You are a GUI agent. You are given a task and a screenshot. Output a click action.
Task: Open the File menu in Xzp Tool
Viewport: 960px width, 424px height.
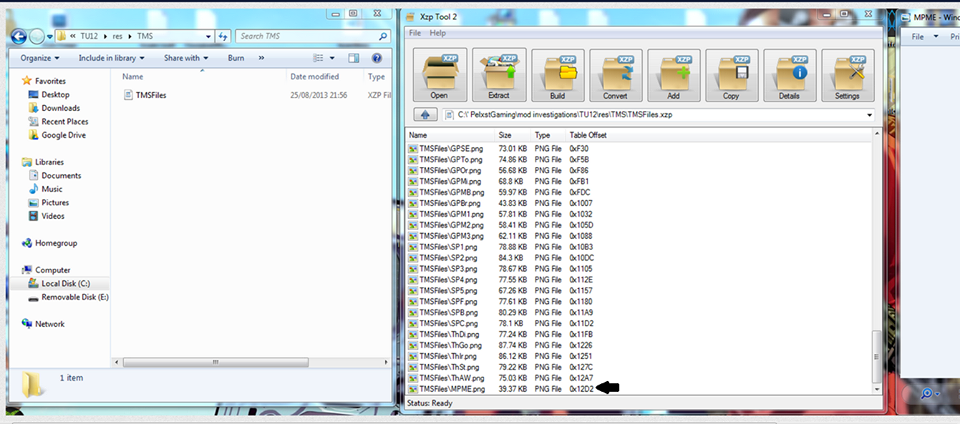point(415,33)
